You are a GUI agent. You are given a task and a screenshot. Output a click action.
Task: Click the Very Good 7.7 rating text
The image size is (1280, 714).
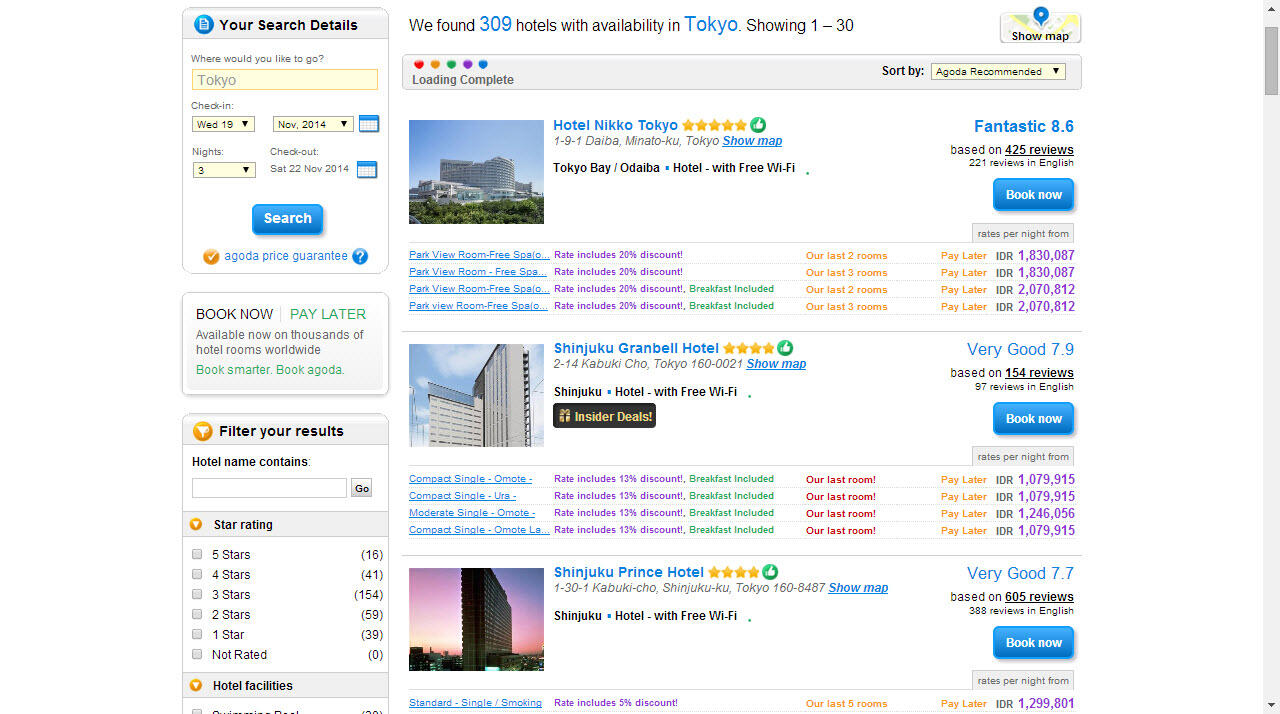(1020, 573)
